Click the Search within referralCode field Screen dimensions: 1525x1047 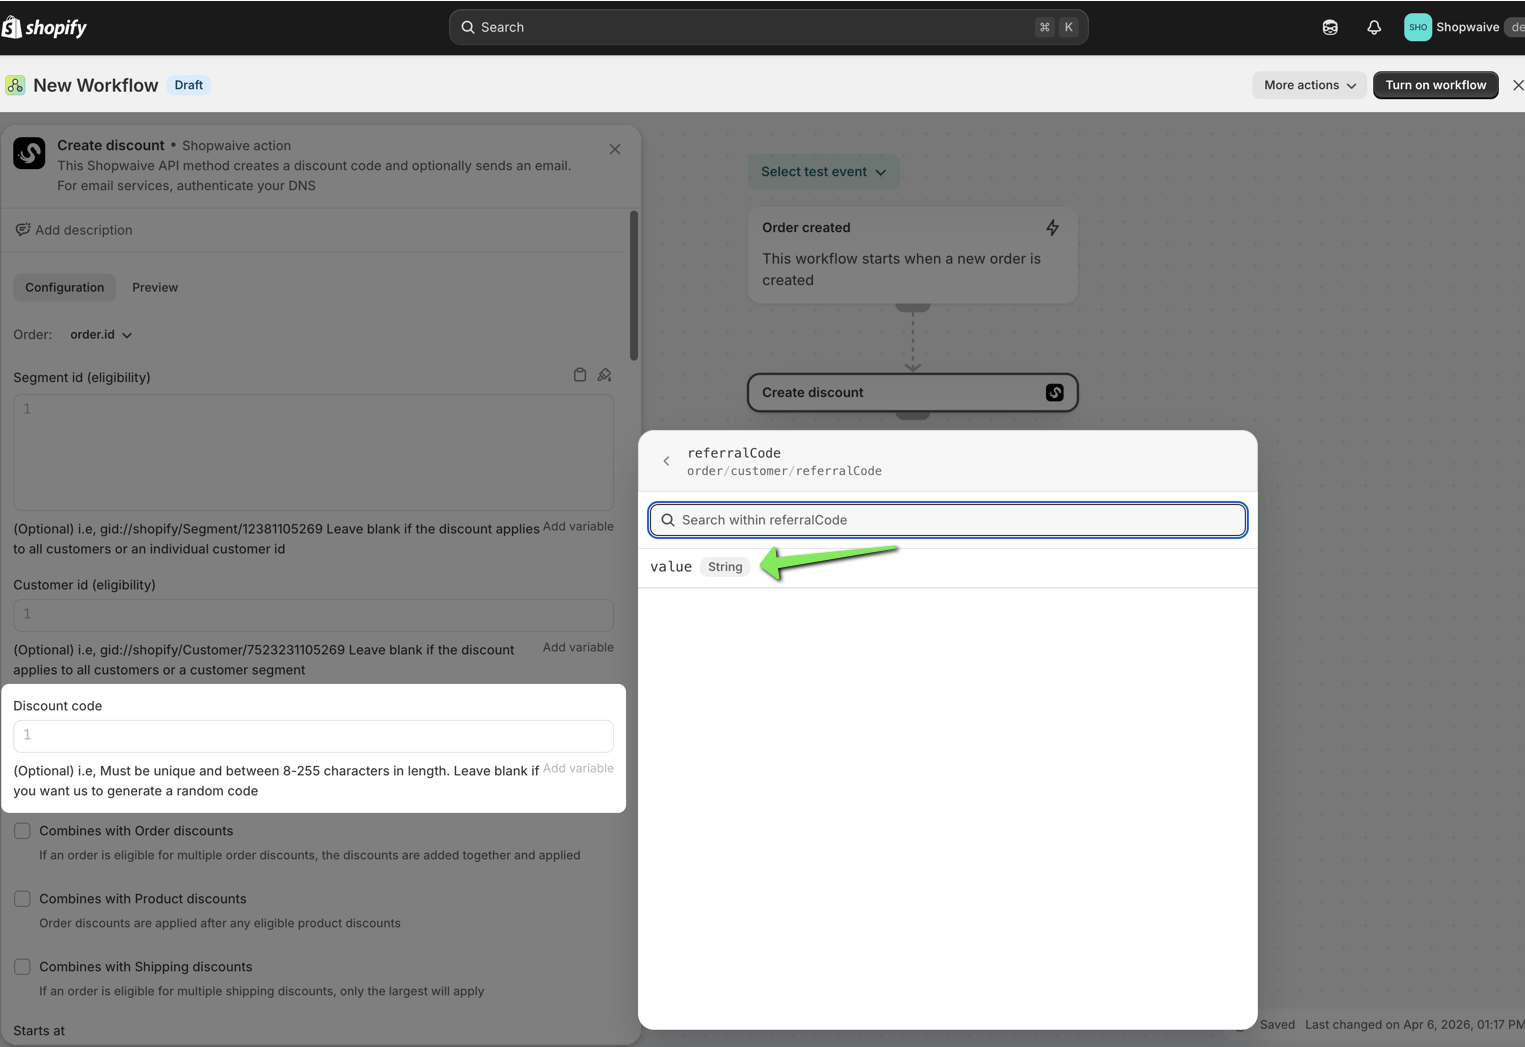(x=947, y=520)
